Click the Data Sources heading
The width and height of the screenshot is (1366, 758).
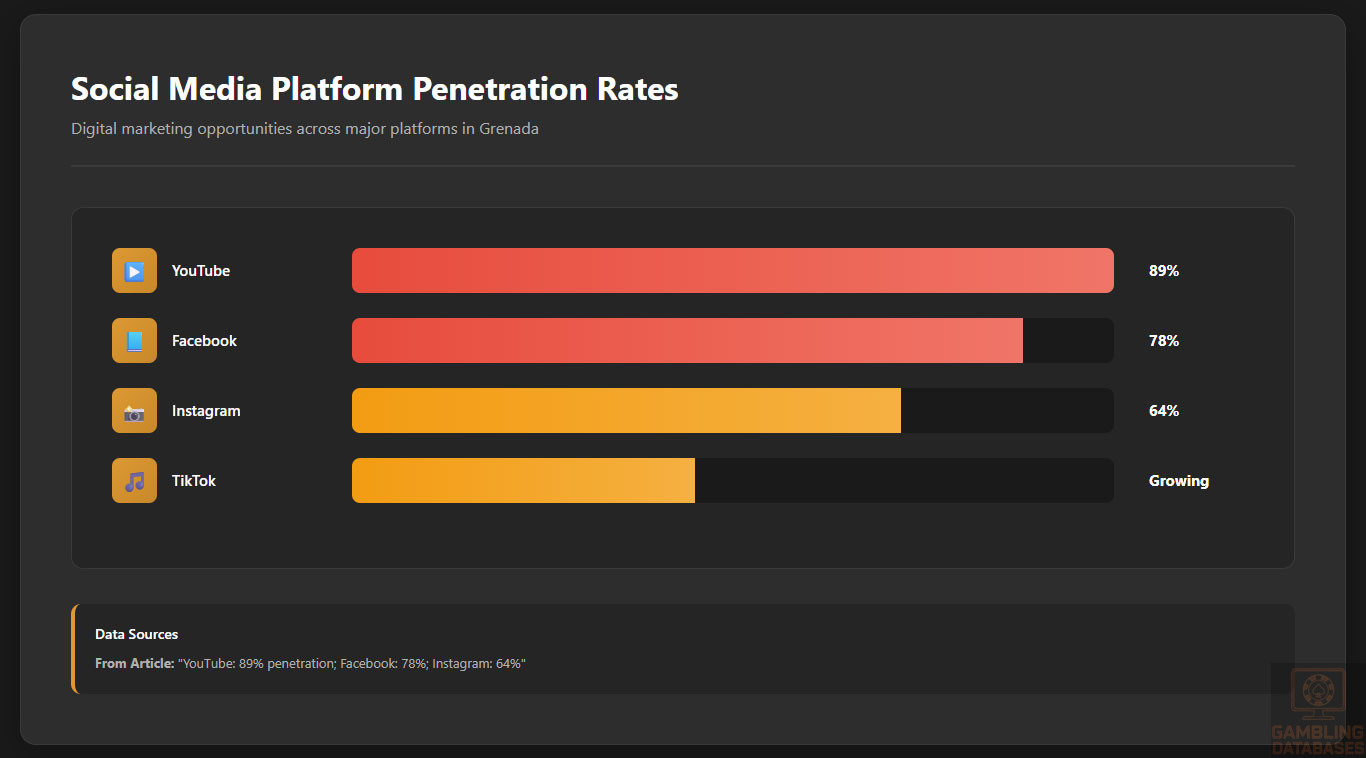click(x=137, y=634)
